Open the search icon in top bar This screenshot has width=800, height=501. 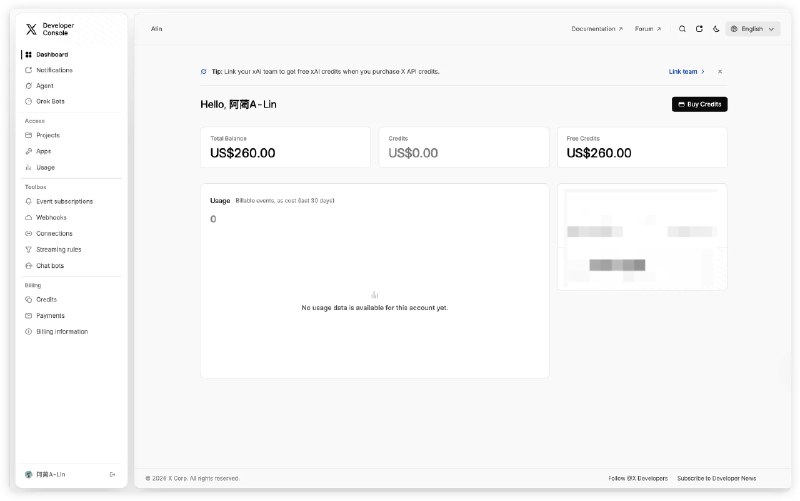coord(682,29)
